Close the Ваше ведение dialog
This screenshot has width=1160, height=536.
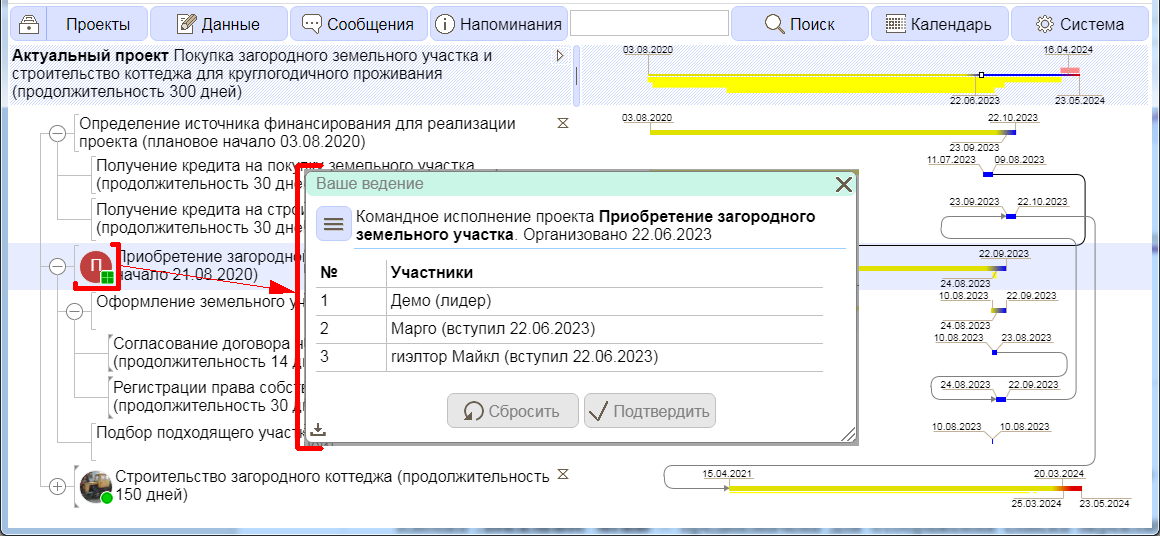point(843,184)
